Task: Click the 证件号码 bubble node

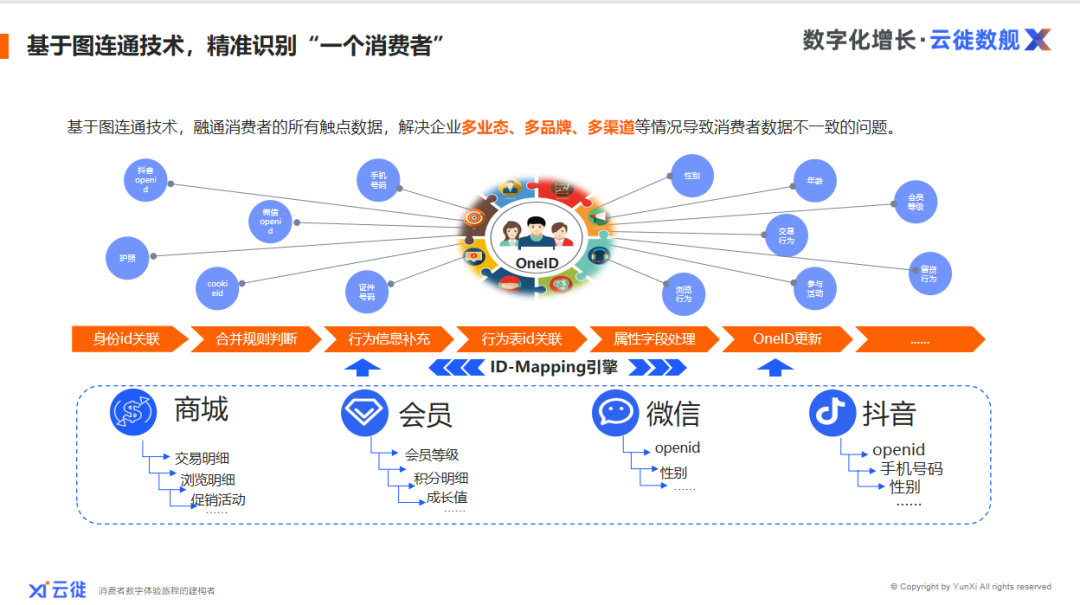Action: [x=367, y=292]
